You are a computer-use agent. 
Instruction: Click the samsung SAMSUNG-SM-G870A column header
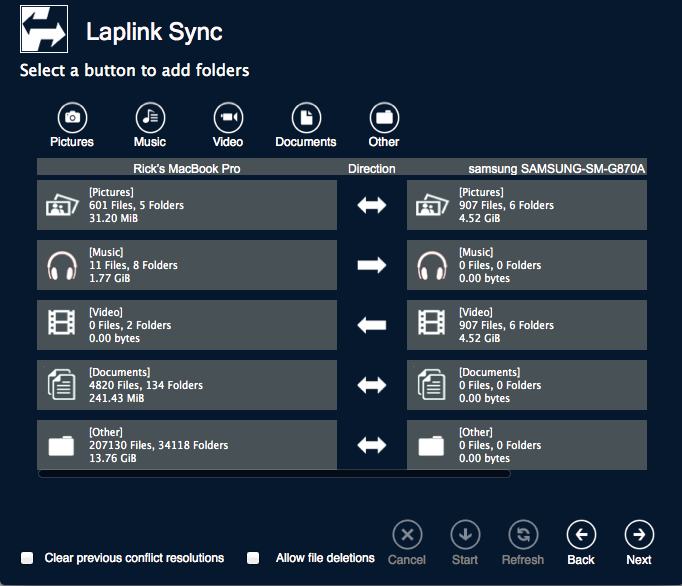coord(556,168)
